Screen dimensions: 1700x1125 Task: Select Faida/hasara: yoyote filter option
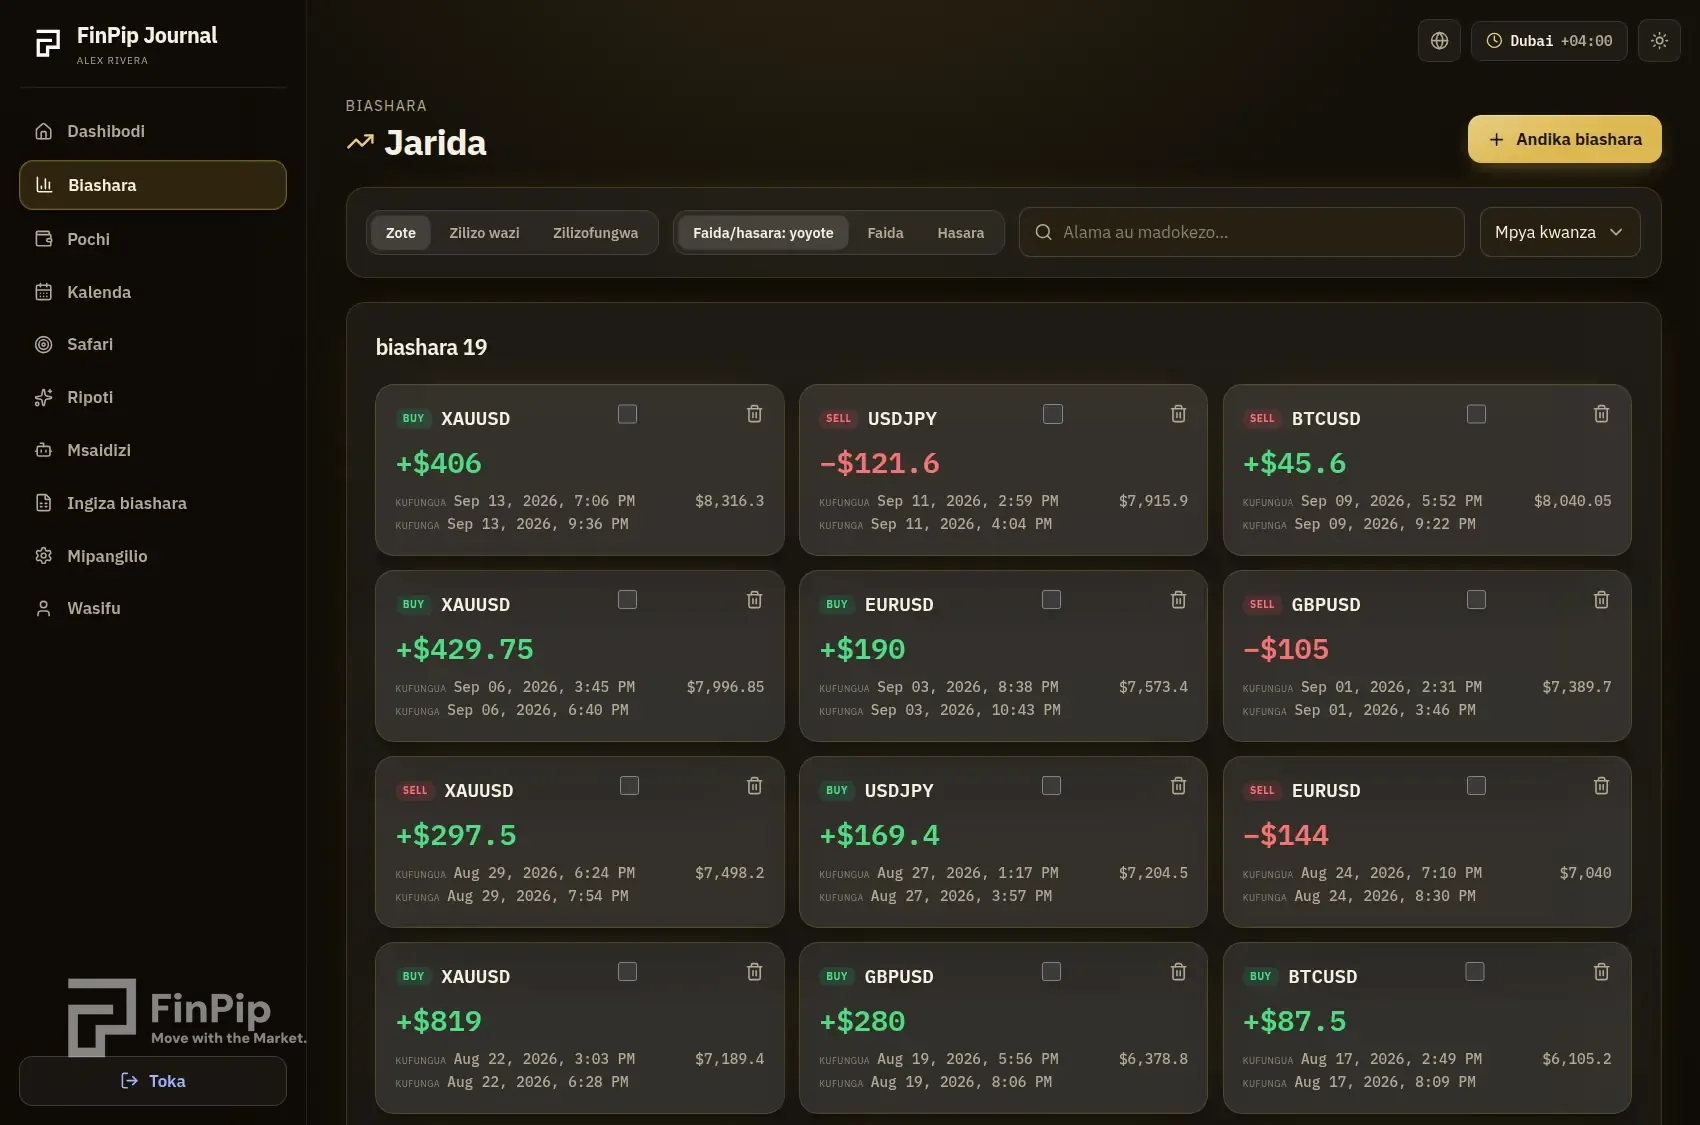coord(763,233)
